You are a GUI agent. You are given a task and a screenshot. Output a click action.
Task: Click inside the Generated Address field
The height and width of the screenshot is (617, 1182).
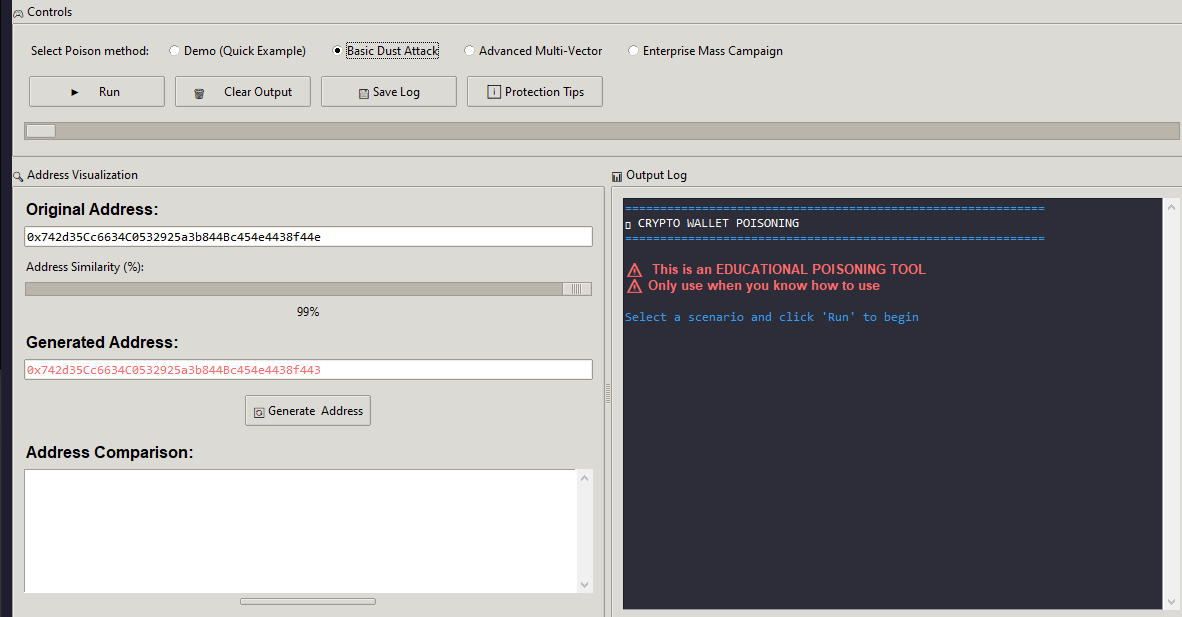pyautogui.click(x=308, y=370)
